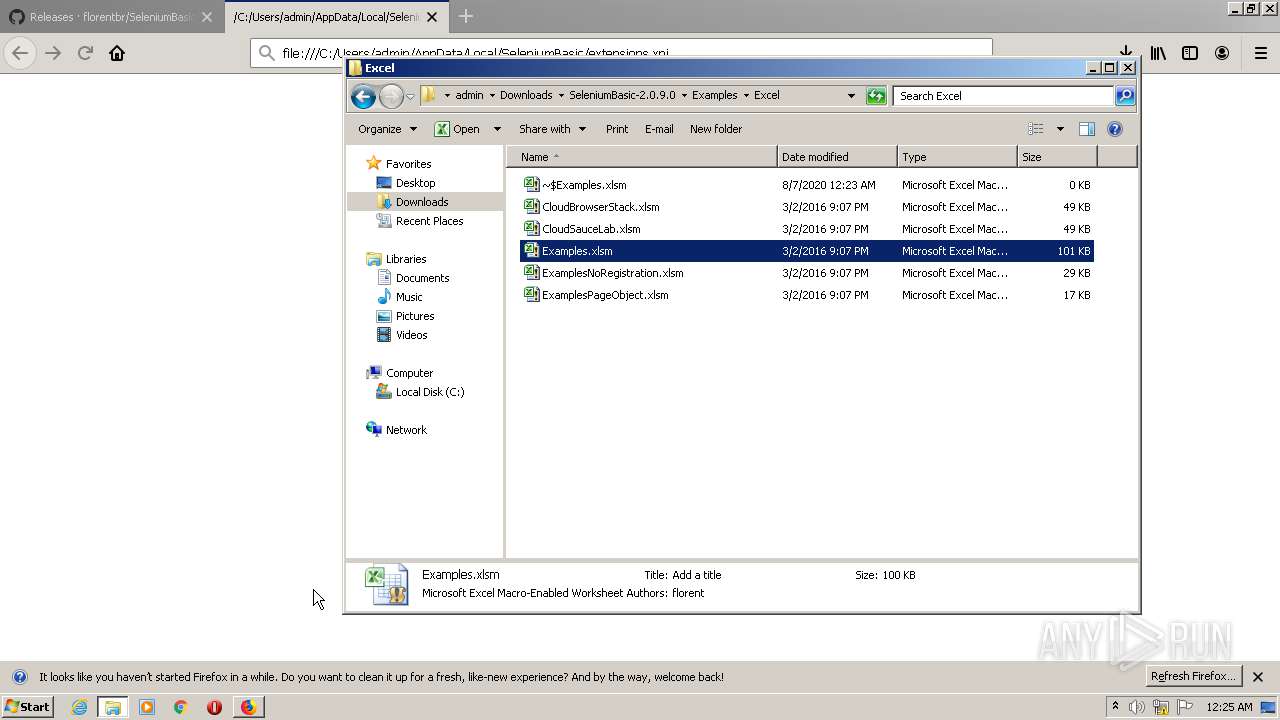Open Desktop in the navigation pane
Screen dimensions: 1280x720
415,183
